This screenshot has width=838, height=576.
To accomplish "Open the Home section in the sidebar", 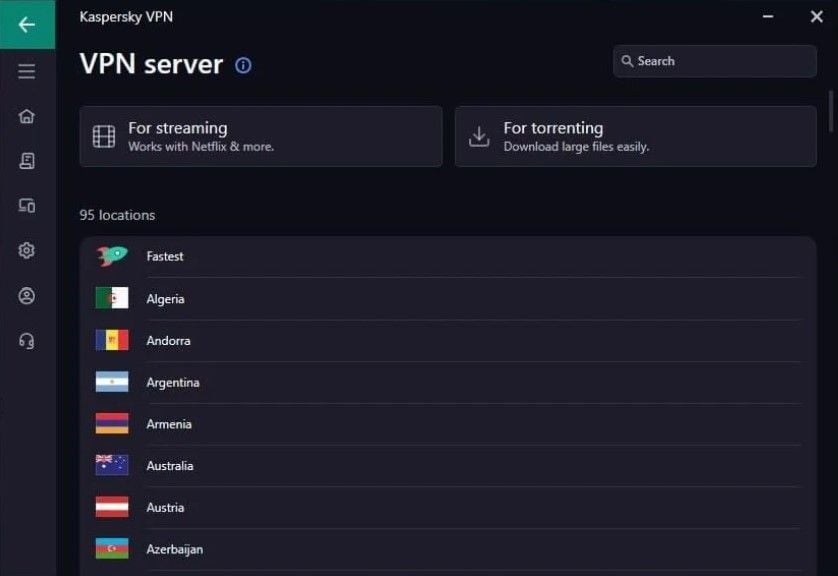I will [x=27, y=116].
